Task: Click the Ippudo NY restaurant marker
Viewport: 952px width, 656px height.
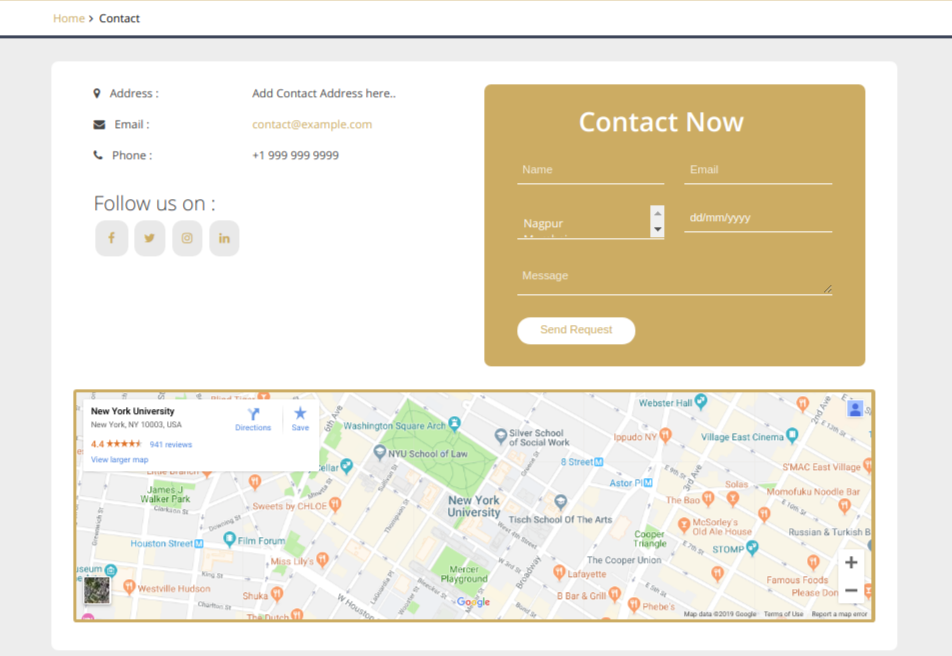Action: [665, 435]
